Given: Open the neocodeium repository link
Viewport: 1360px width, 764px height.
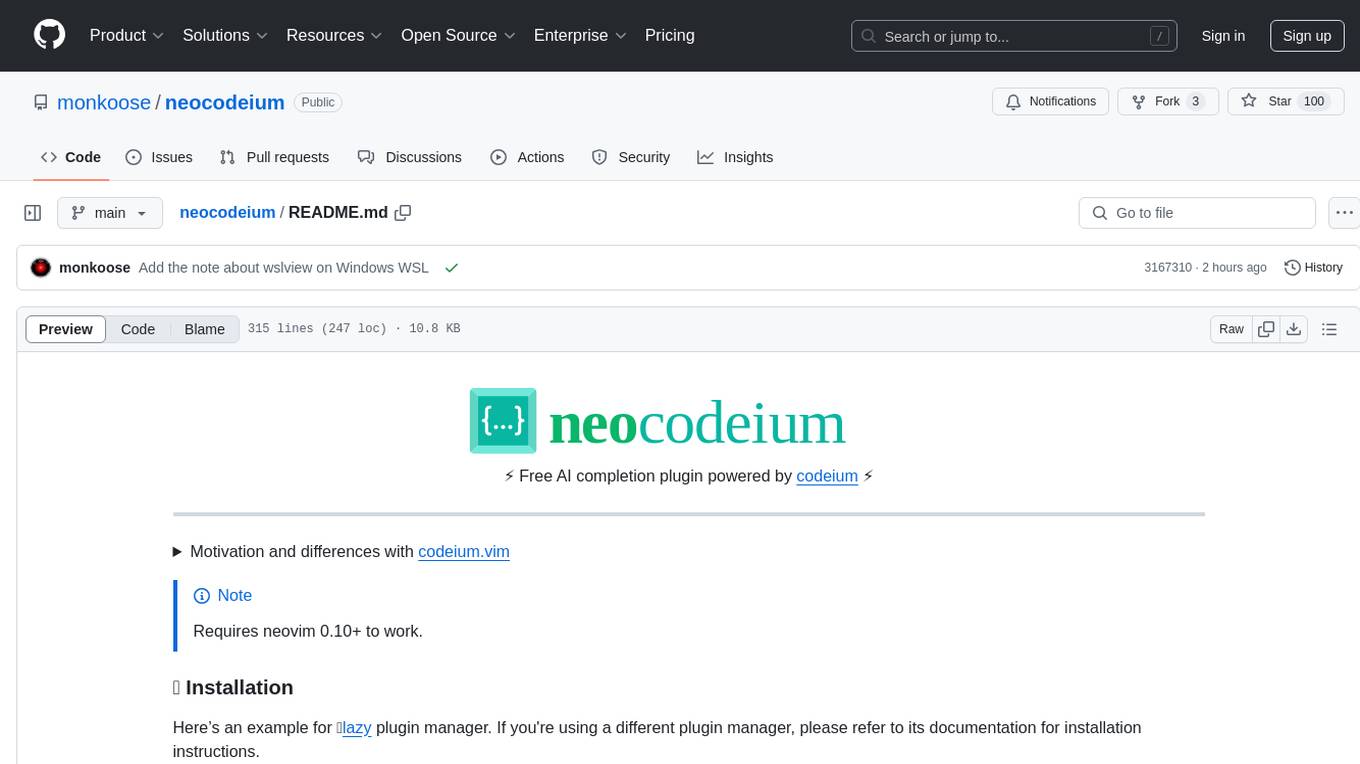Looking at the screenshot, I should coord(225,102).
